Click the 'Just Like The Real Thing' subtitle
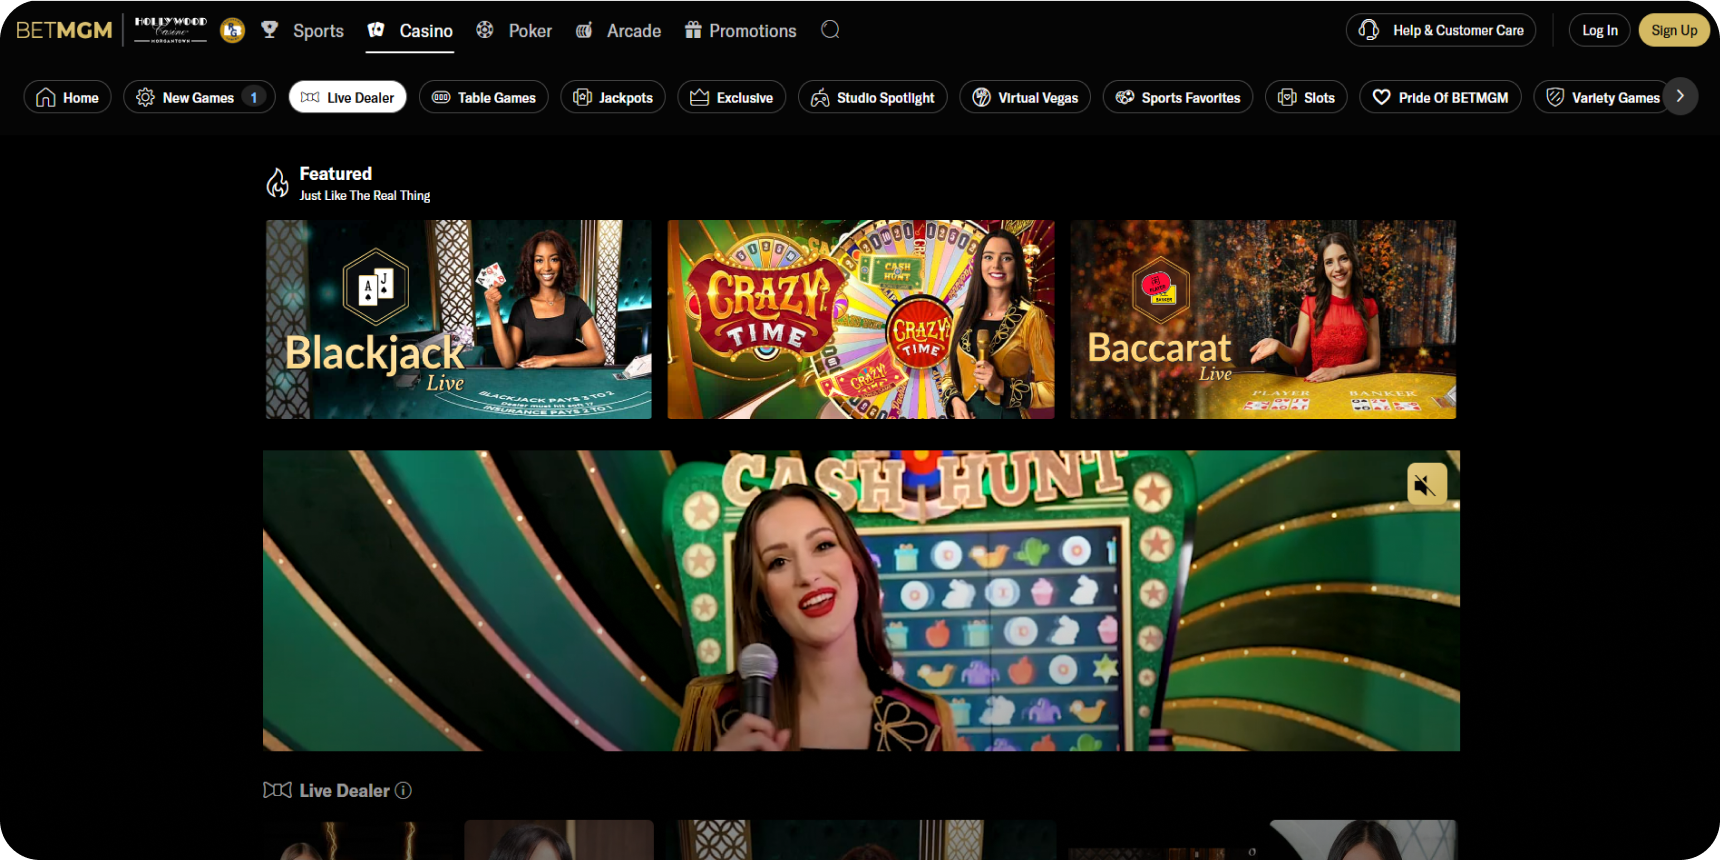Image resolution: width=1720 pixels, height=860 pixels. [x=365, y=196]
